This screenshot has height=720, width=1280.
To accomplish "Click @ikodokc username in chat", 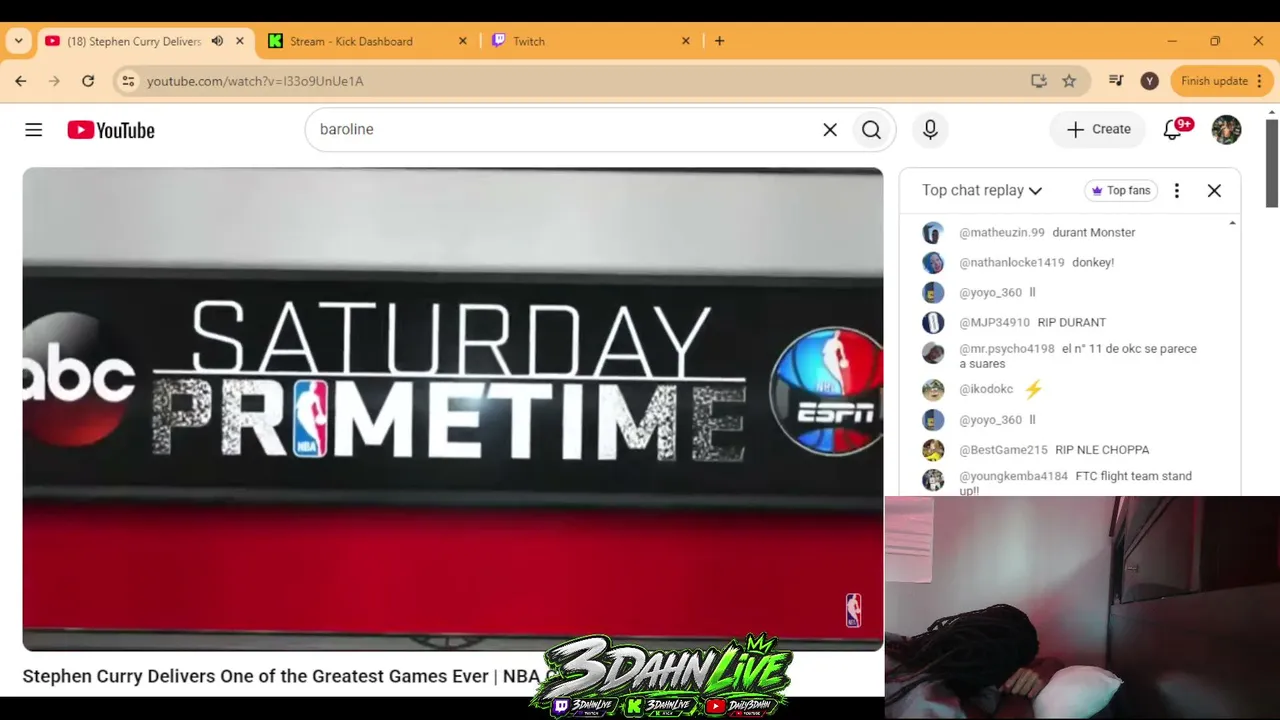I will pos(986,389).
